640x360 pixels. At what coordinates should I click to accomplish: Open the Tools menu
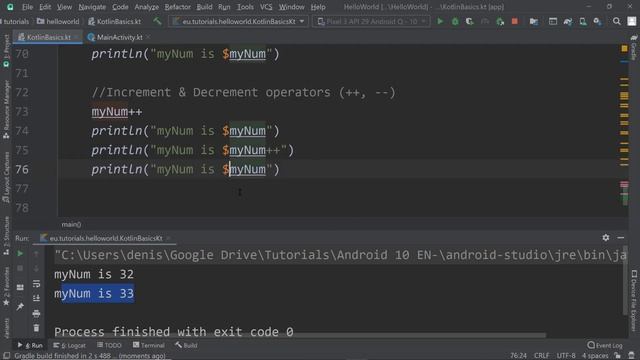(245, 7)
